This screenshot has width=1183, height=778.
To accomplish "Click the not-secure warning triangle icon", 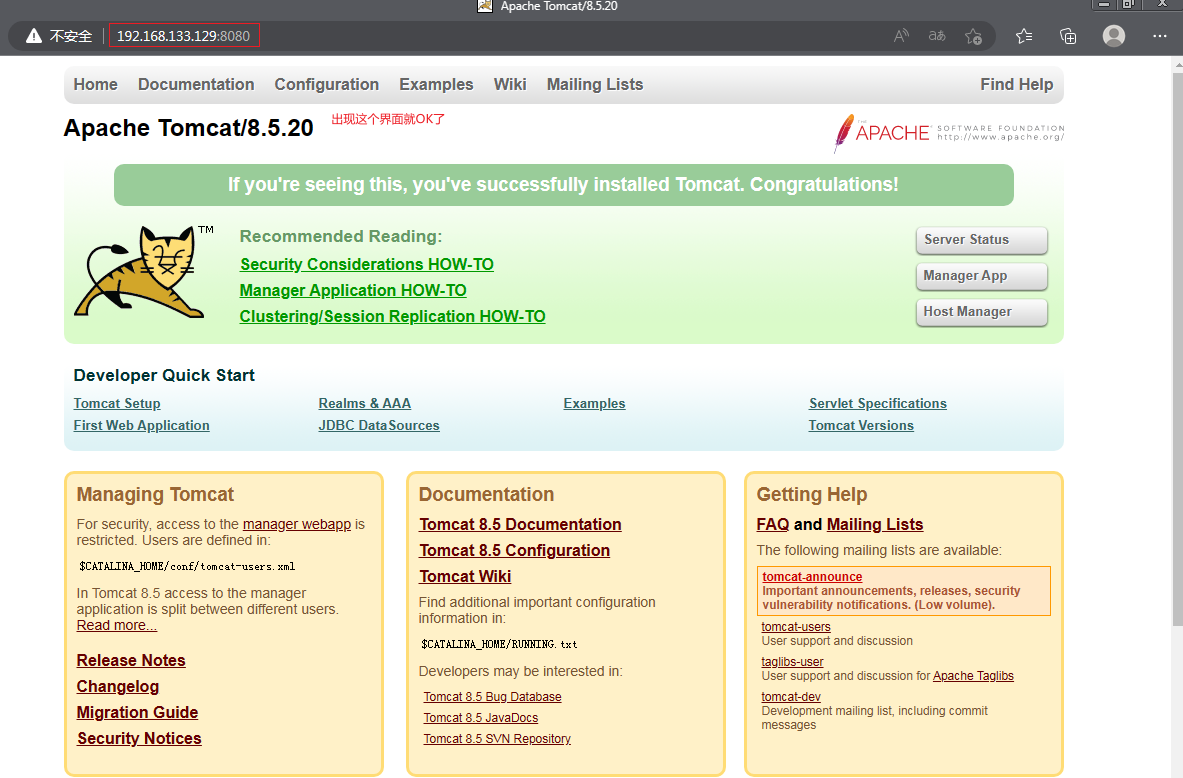I will click(x=34, y=36).
